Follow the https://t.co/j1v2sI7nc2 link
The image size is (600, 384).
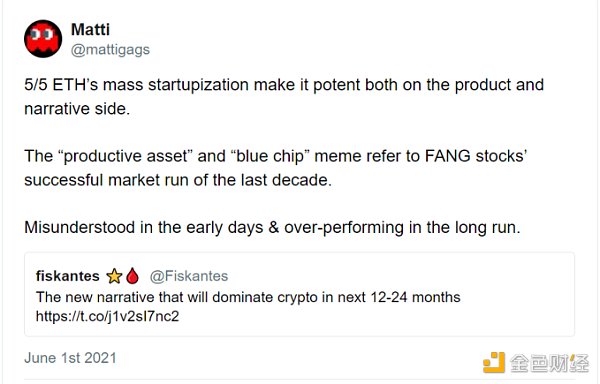click(108, 316)
